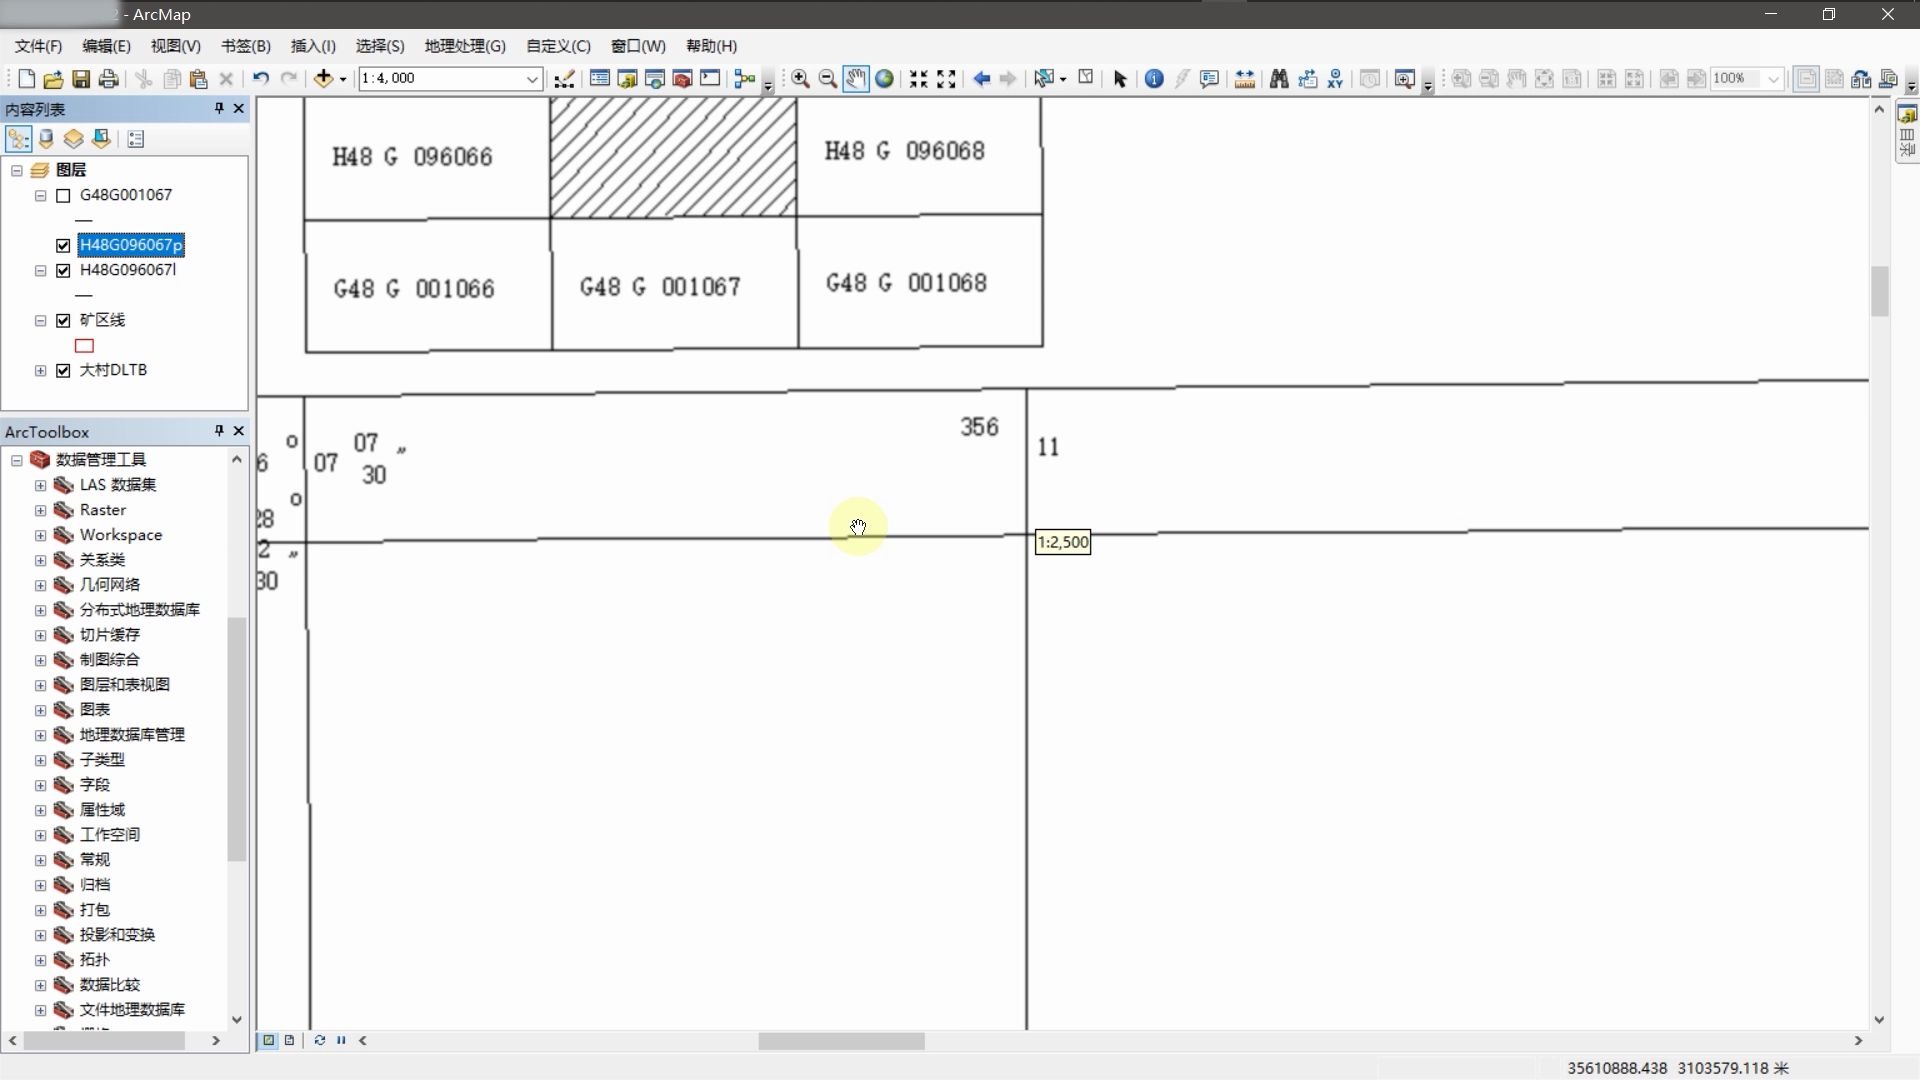Image resolution: width=1920 pixels, height=1080 pixels.
Task: Click the Go To XY icon
Action: click(1334, 79)
